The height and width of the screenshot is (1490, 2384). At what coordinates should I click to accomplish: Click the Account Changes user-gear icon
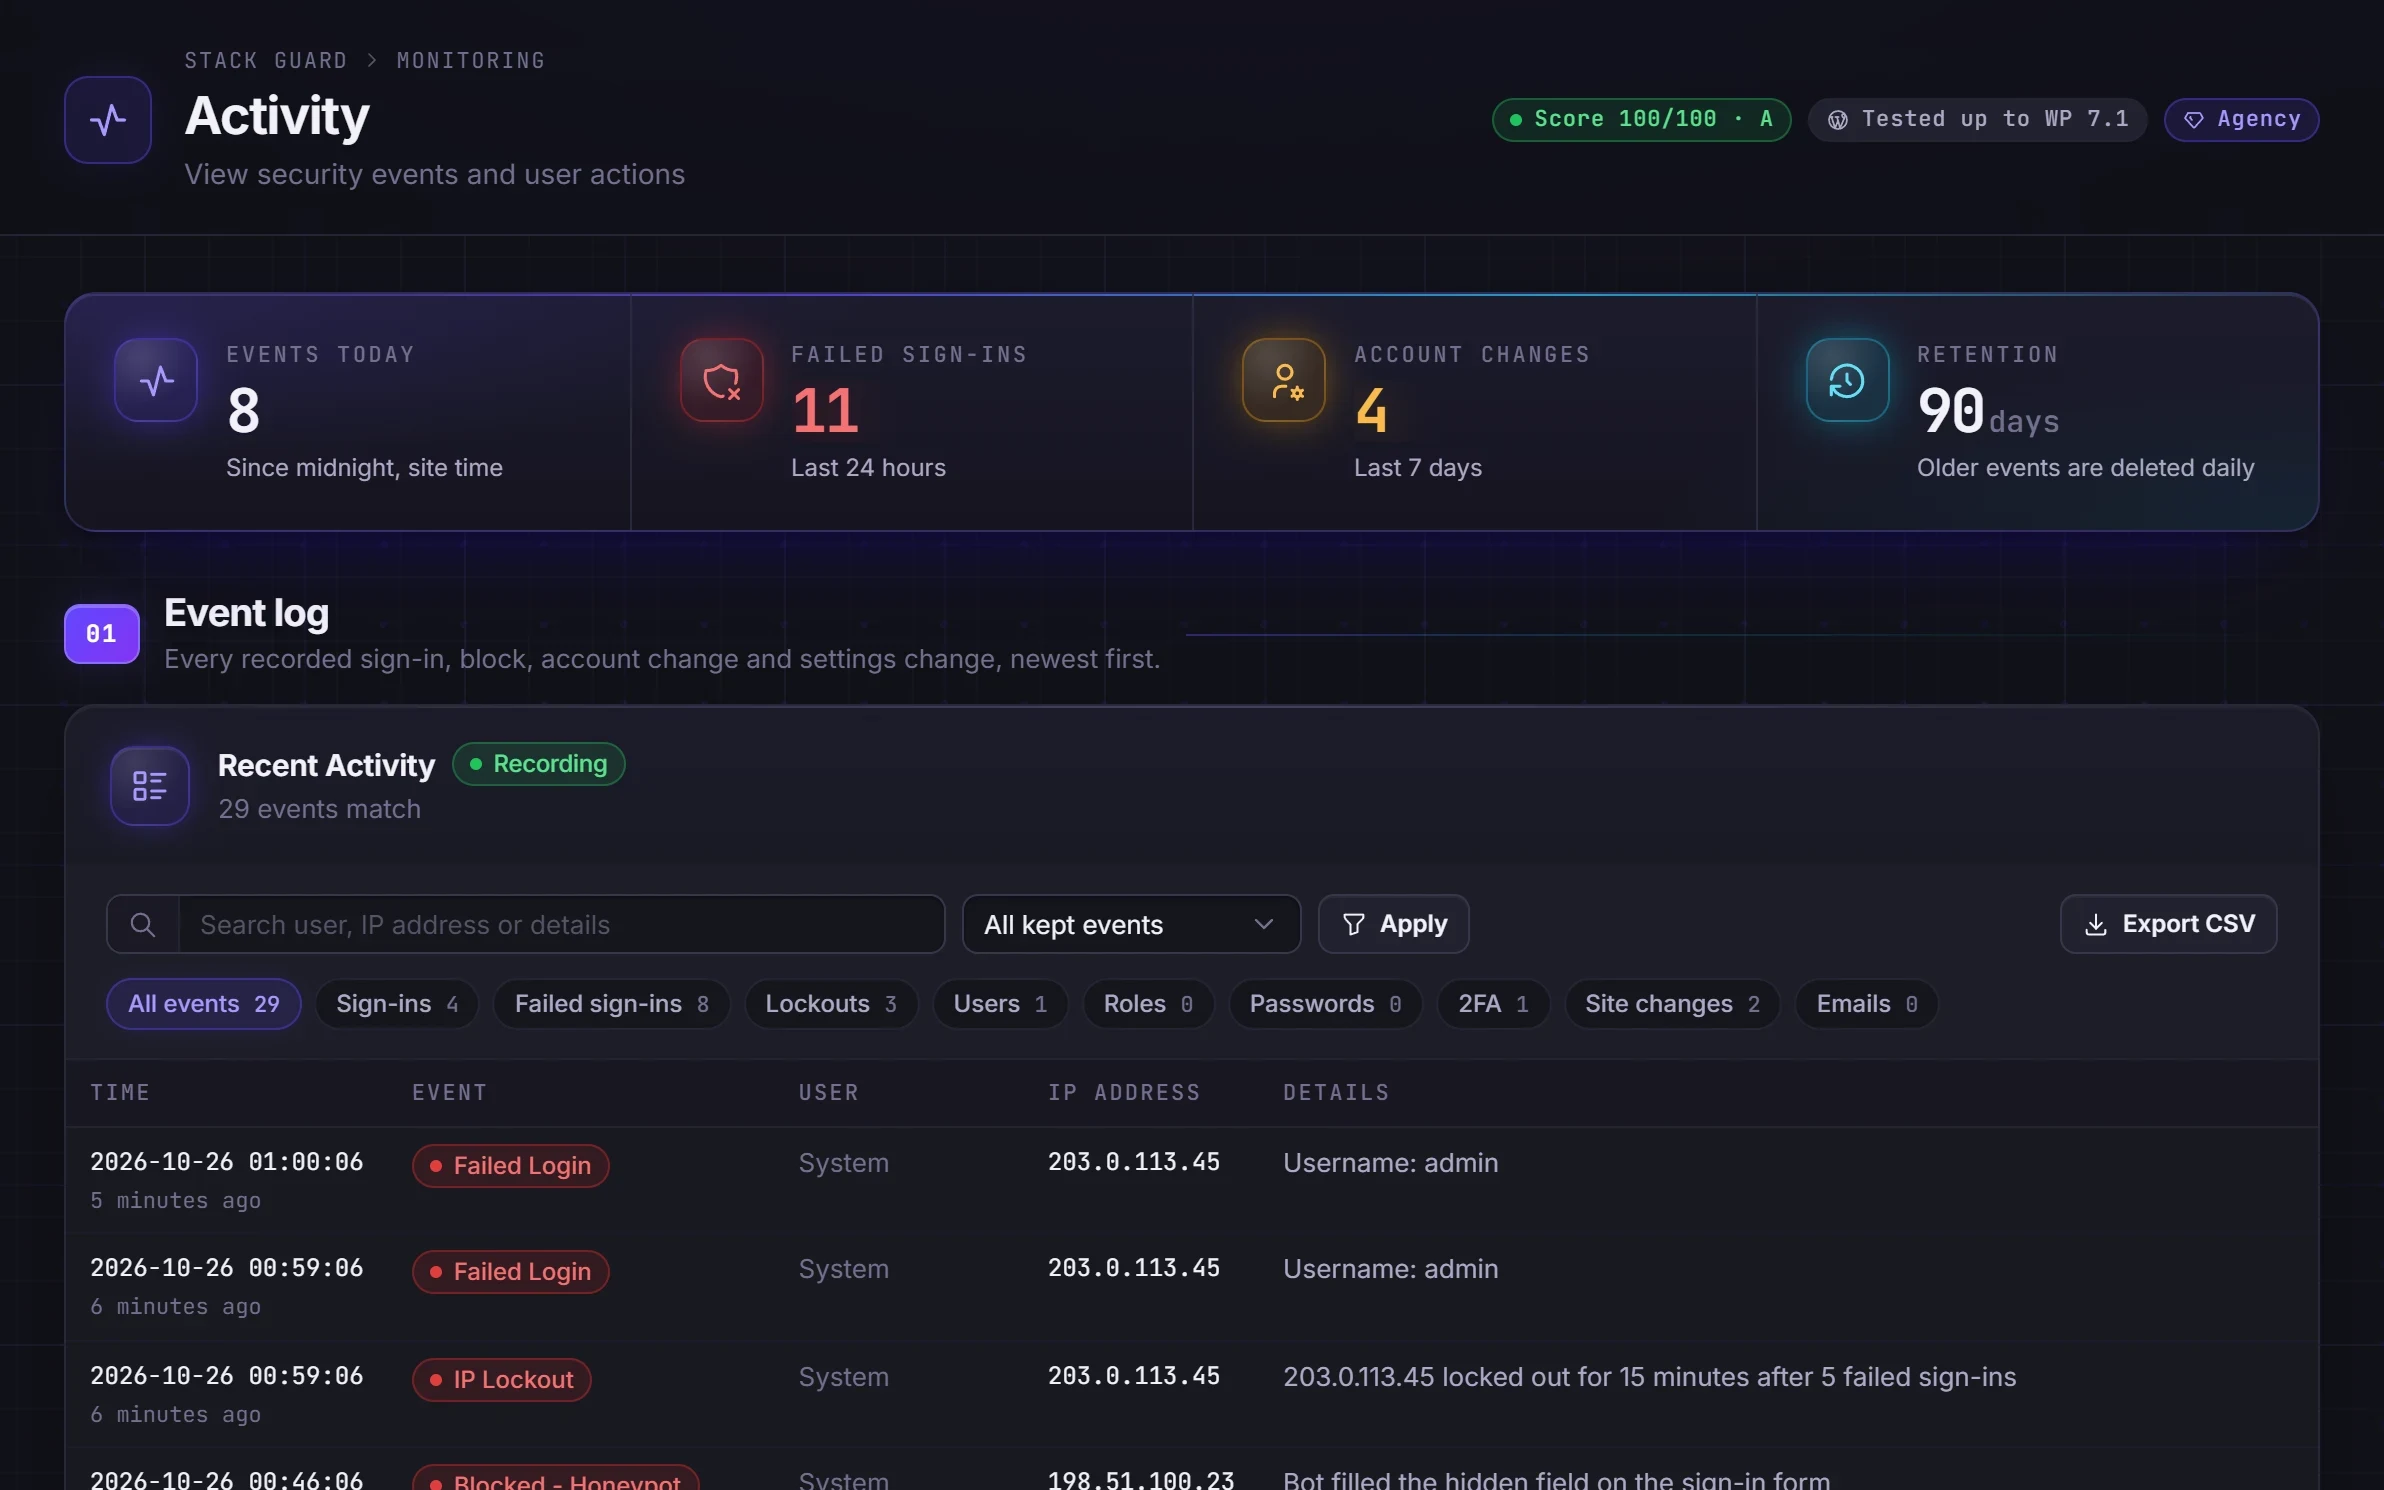point(1284,380)
